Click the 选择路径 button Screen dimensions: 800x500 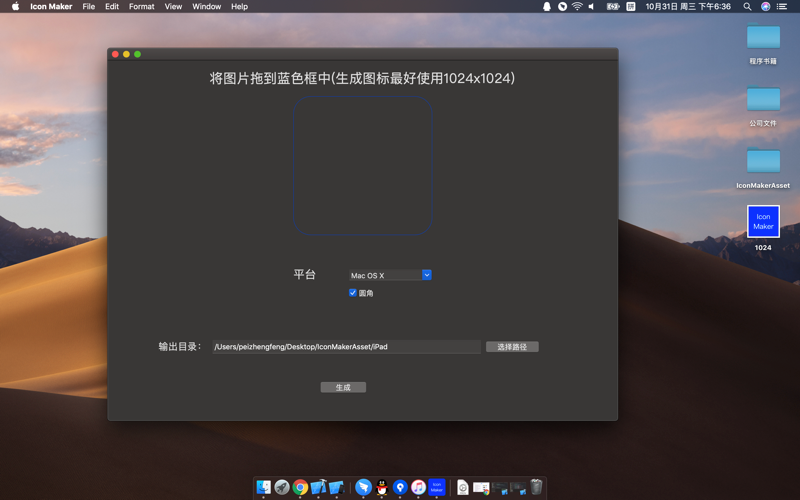pos(512,347)
